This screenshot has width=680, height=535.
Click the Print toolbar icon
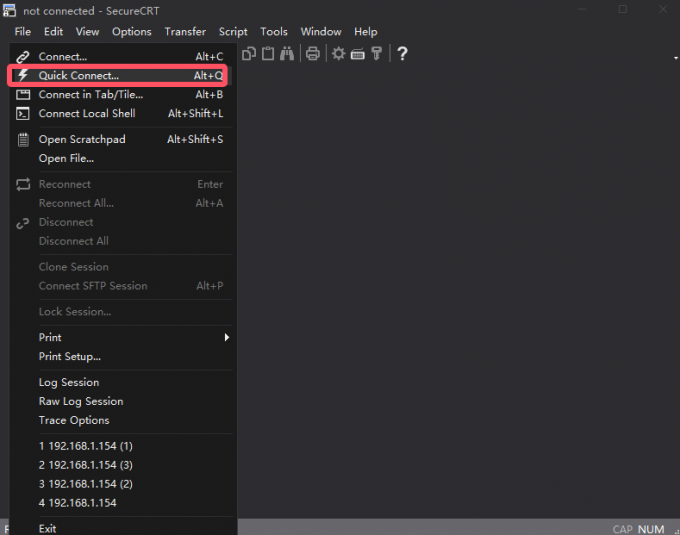(x=313, y=54)
